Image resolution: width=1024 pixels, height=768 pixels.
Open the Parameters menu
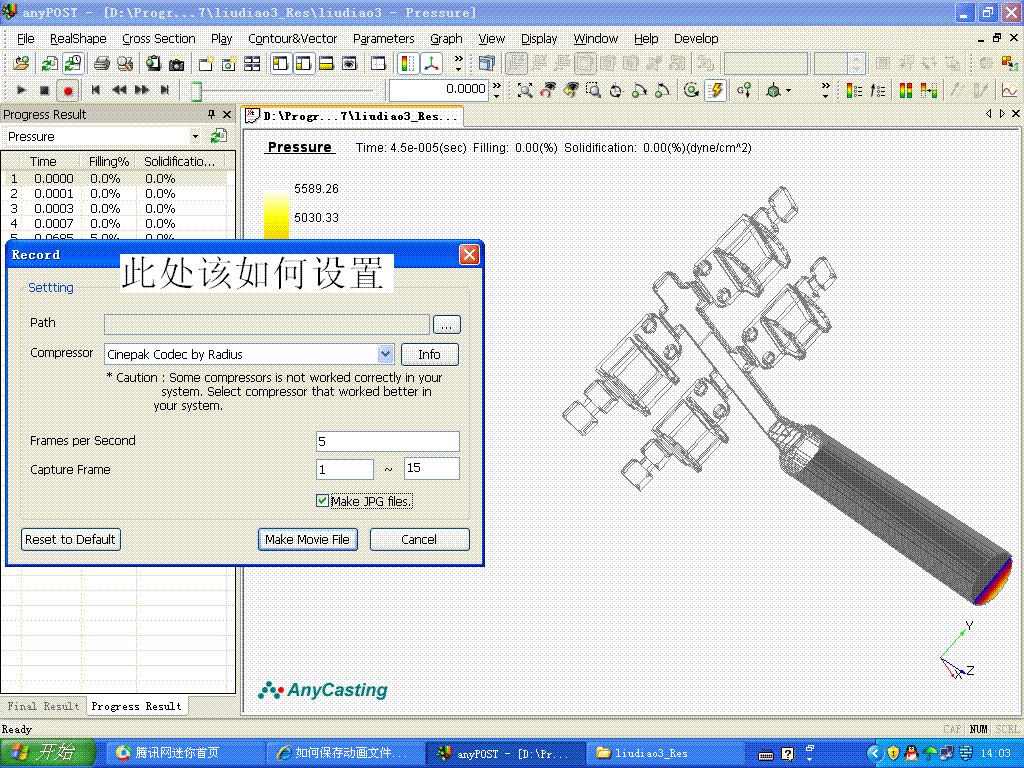coord(383,39)
